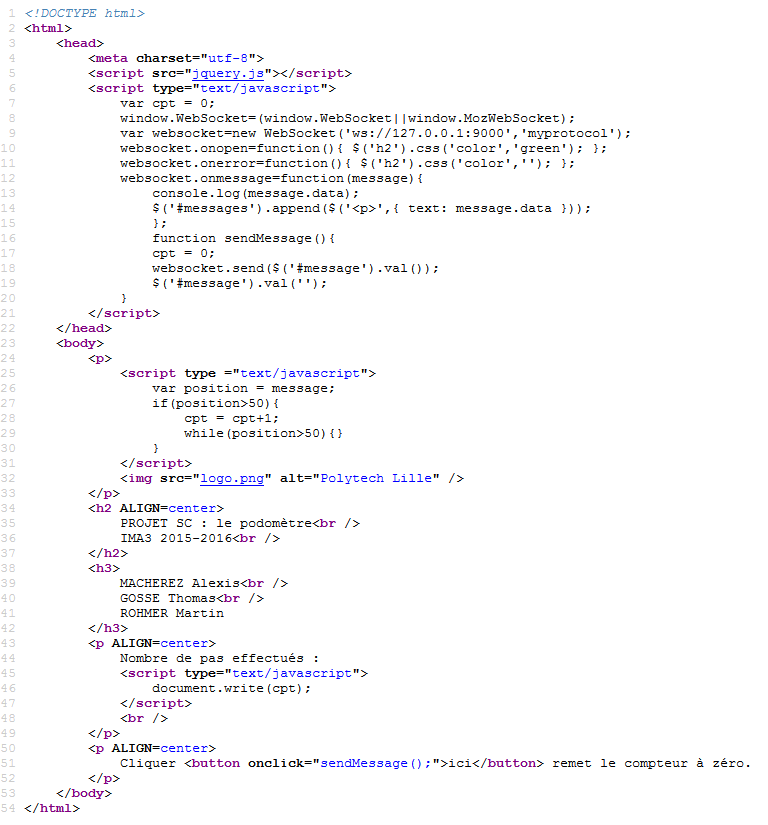
Task: Click line number 1 in the gutter
Action: (10, 13)
